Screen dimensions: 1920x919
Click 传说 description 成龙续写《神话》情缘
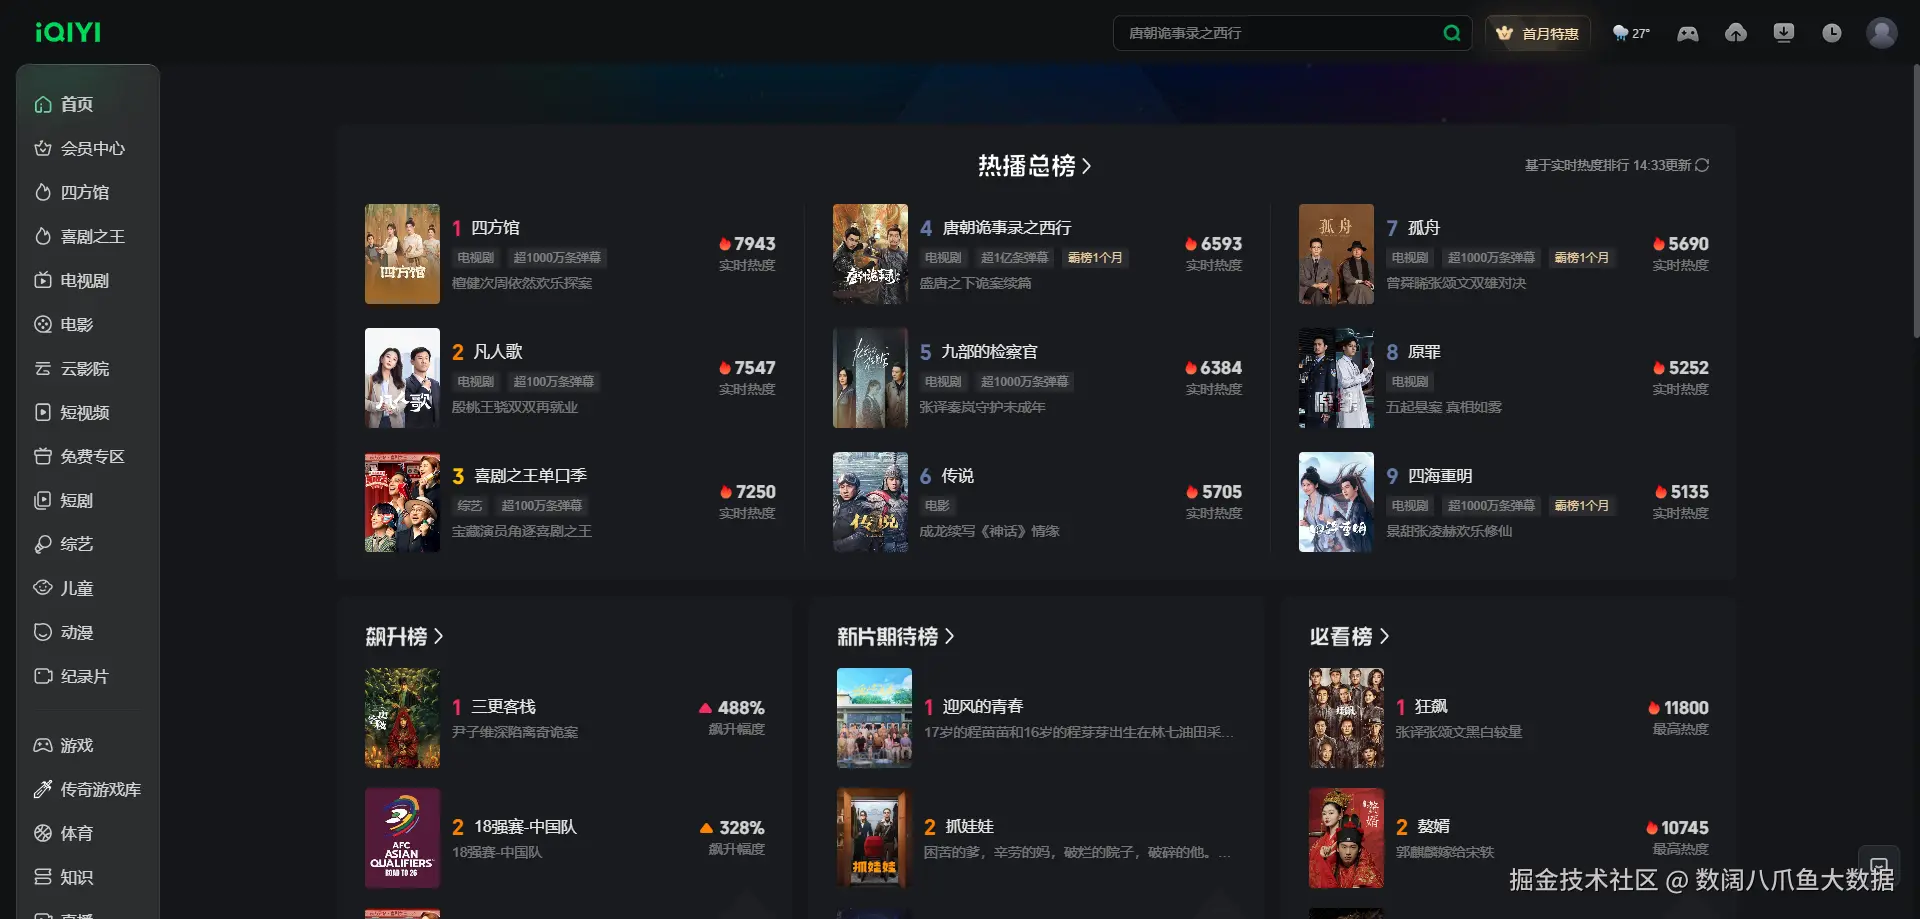tap(989, 531)
